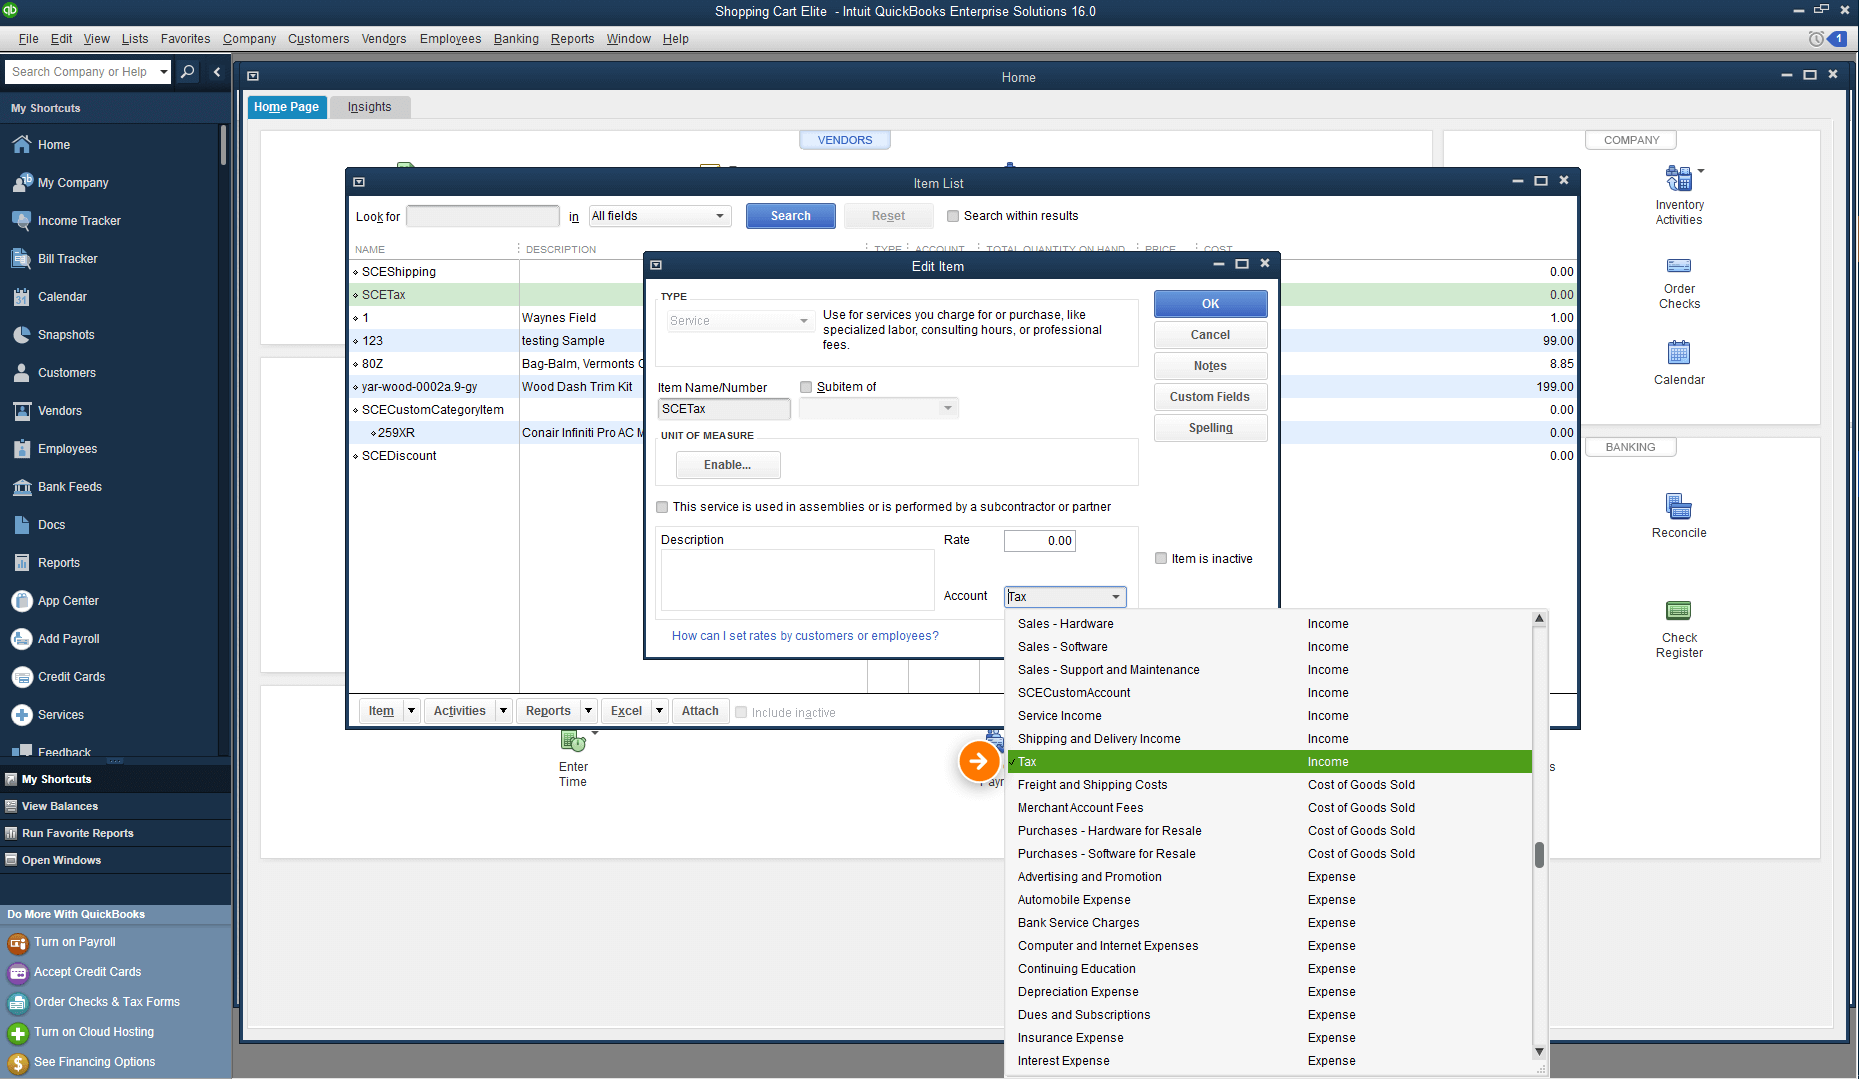Open the Employees menu
Viewport: 1859px width, 1079px height.
coord(450,39)
